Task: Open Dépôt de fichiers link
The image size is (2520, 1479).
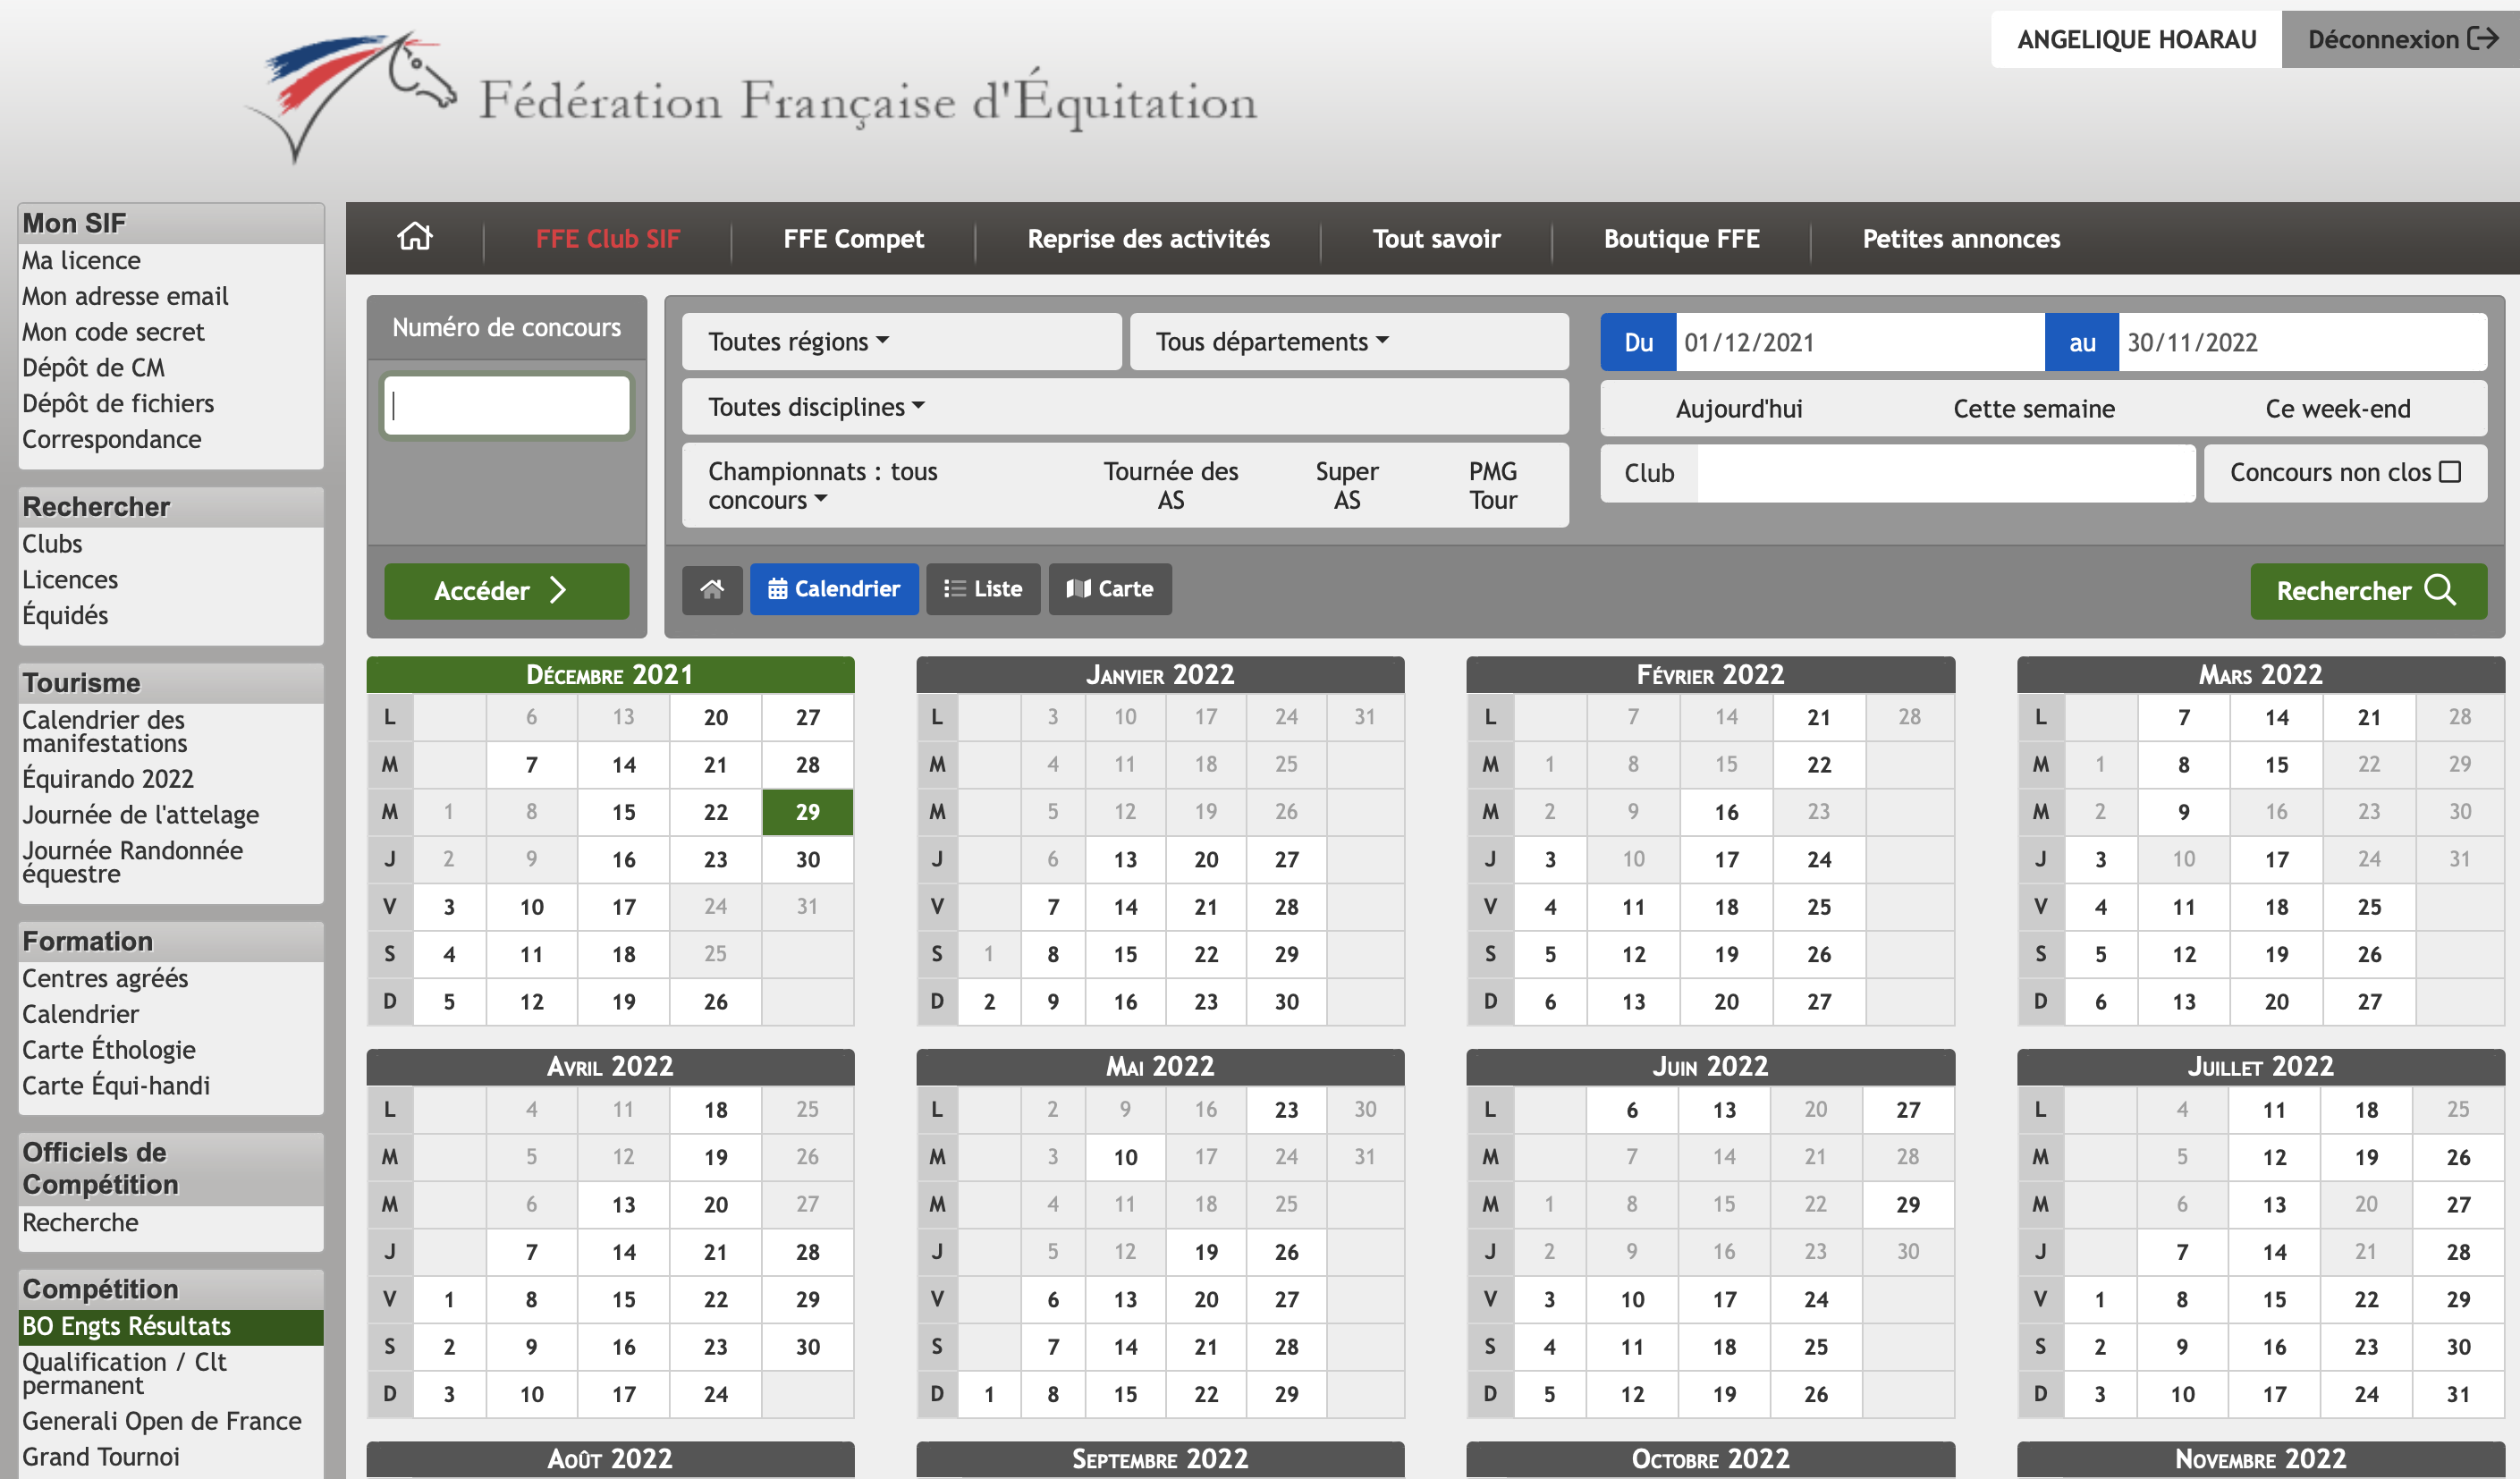Action: click(118, 403)
